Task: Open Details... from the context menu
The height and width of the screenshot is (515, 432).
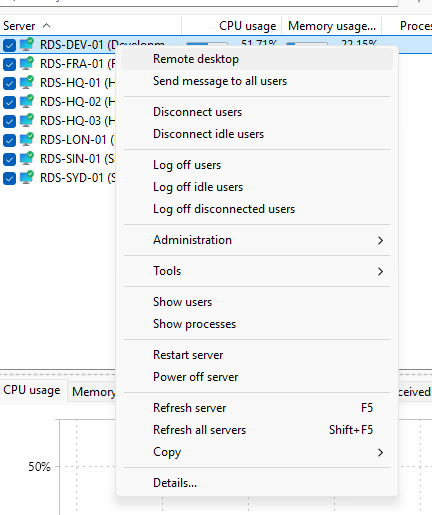Action: [x=257, y=483]
